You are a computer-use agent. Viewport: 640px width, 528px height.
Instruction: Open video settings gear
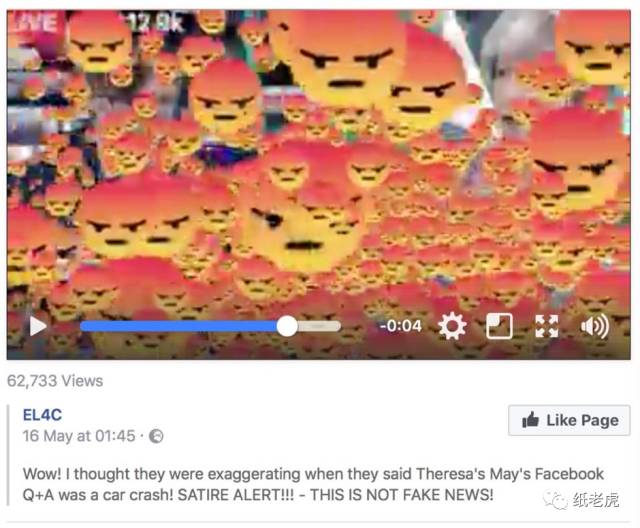[452, 326]
